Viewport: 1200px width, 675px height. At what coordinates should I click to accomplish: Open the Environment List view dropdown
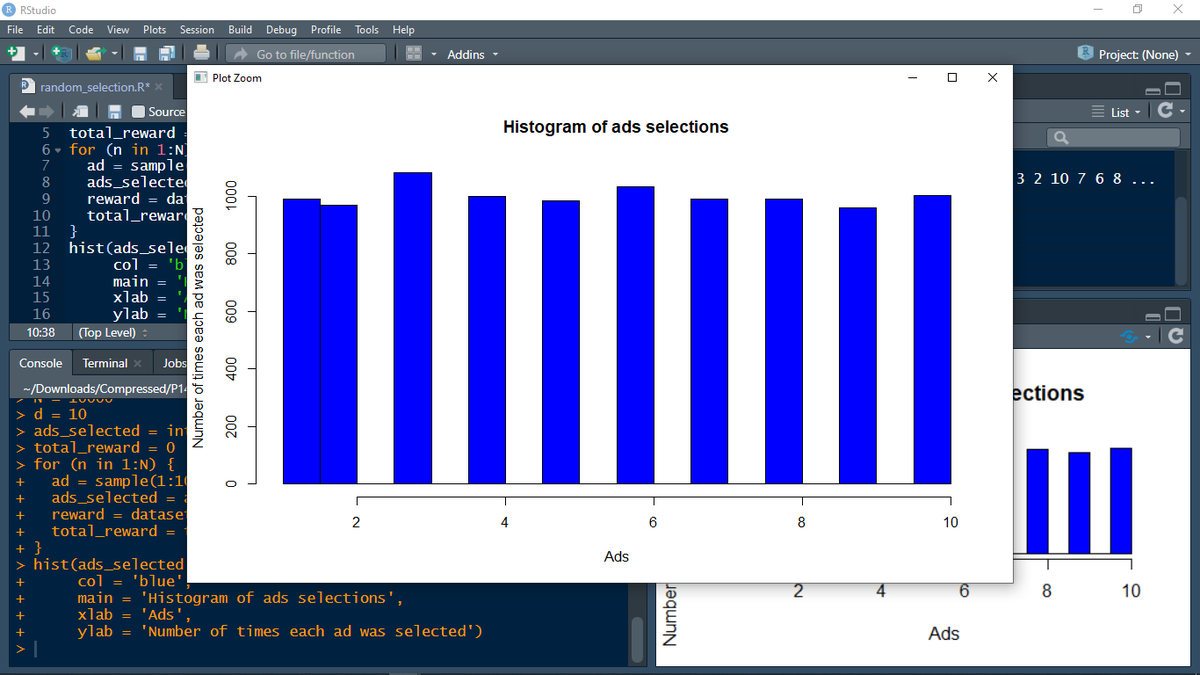(x=1117, y=112)
